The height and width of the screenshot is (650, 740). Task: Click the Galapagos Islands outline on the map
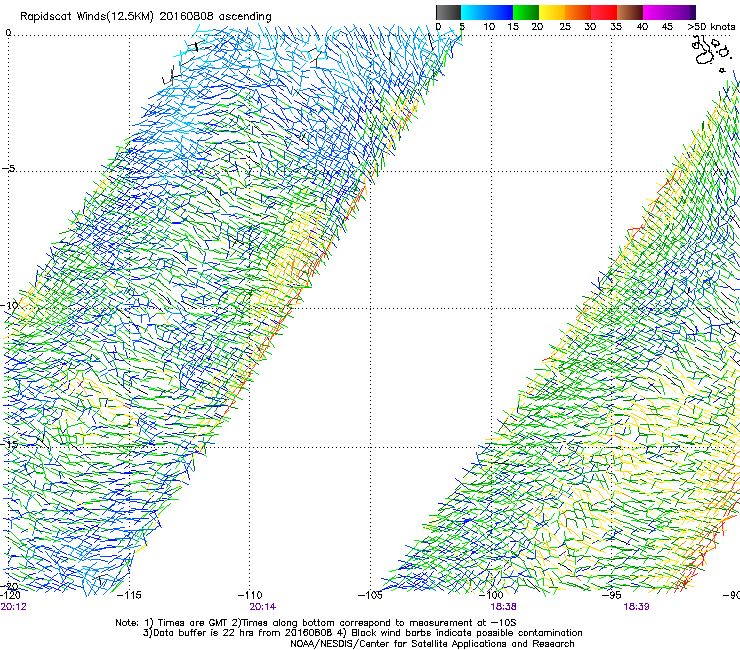pyautogui.click(x=710, y=53)
